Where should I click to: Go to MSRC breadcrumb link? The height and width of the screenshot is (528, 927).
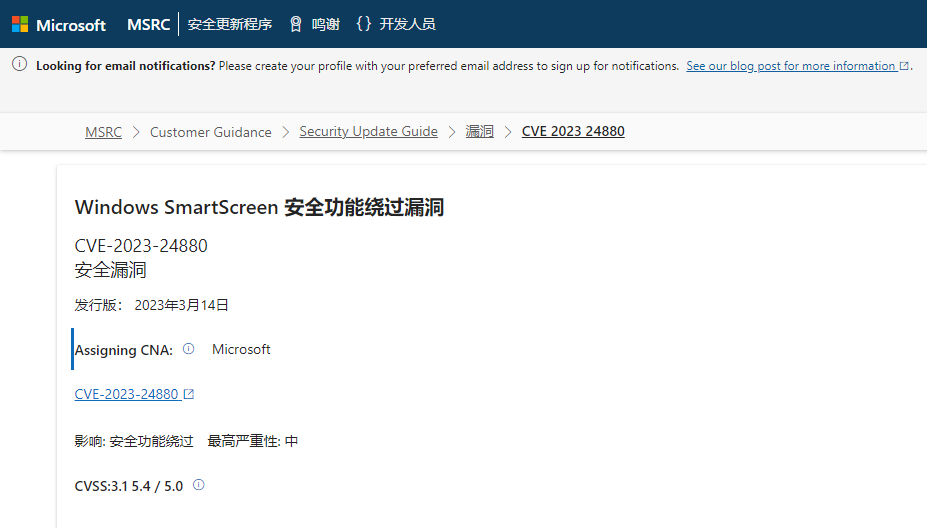coord(103,132)
